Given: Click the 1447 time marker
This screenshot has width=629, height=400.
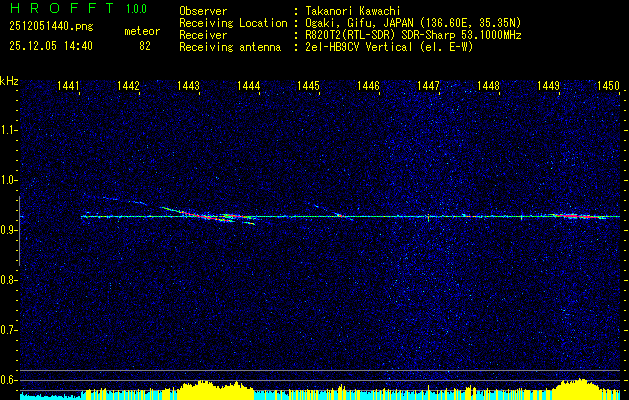Looking at the screenshot, I should pos(428,85).
